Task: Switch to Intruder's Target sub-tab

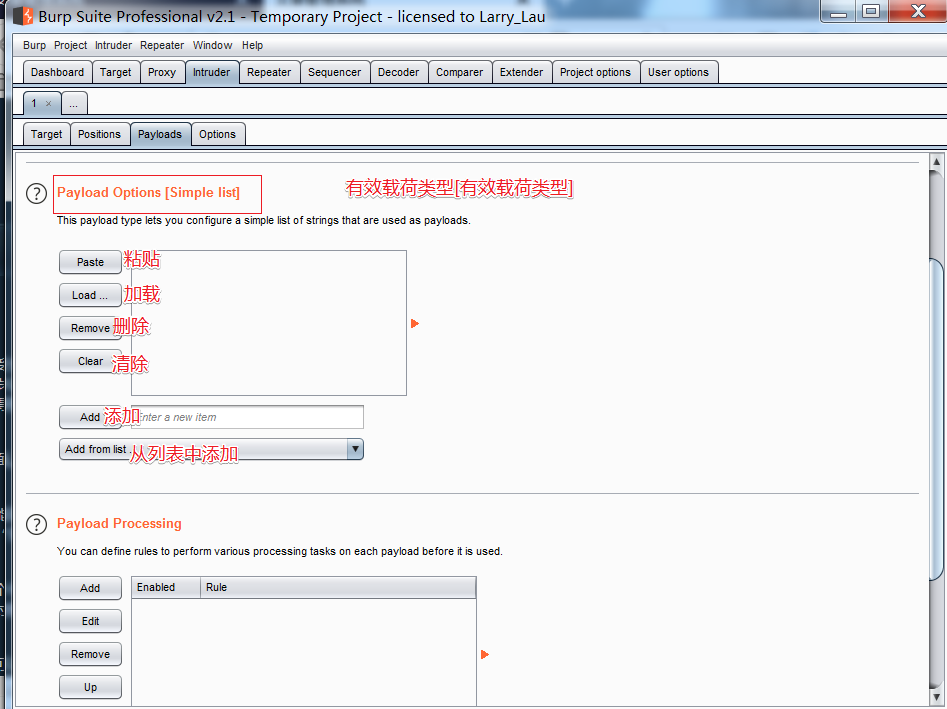Action: pos(47,134)
